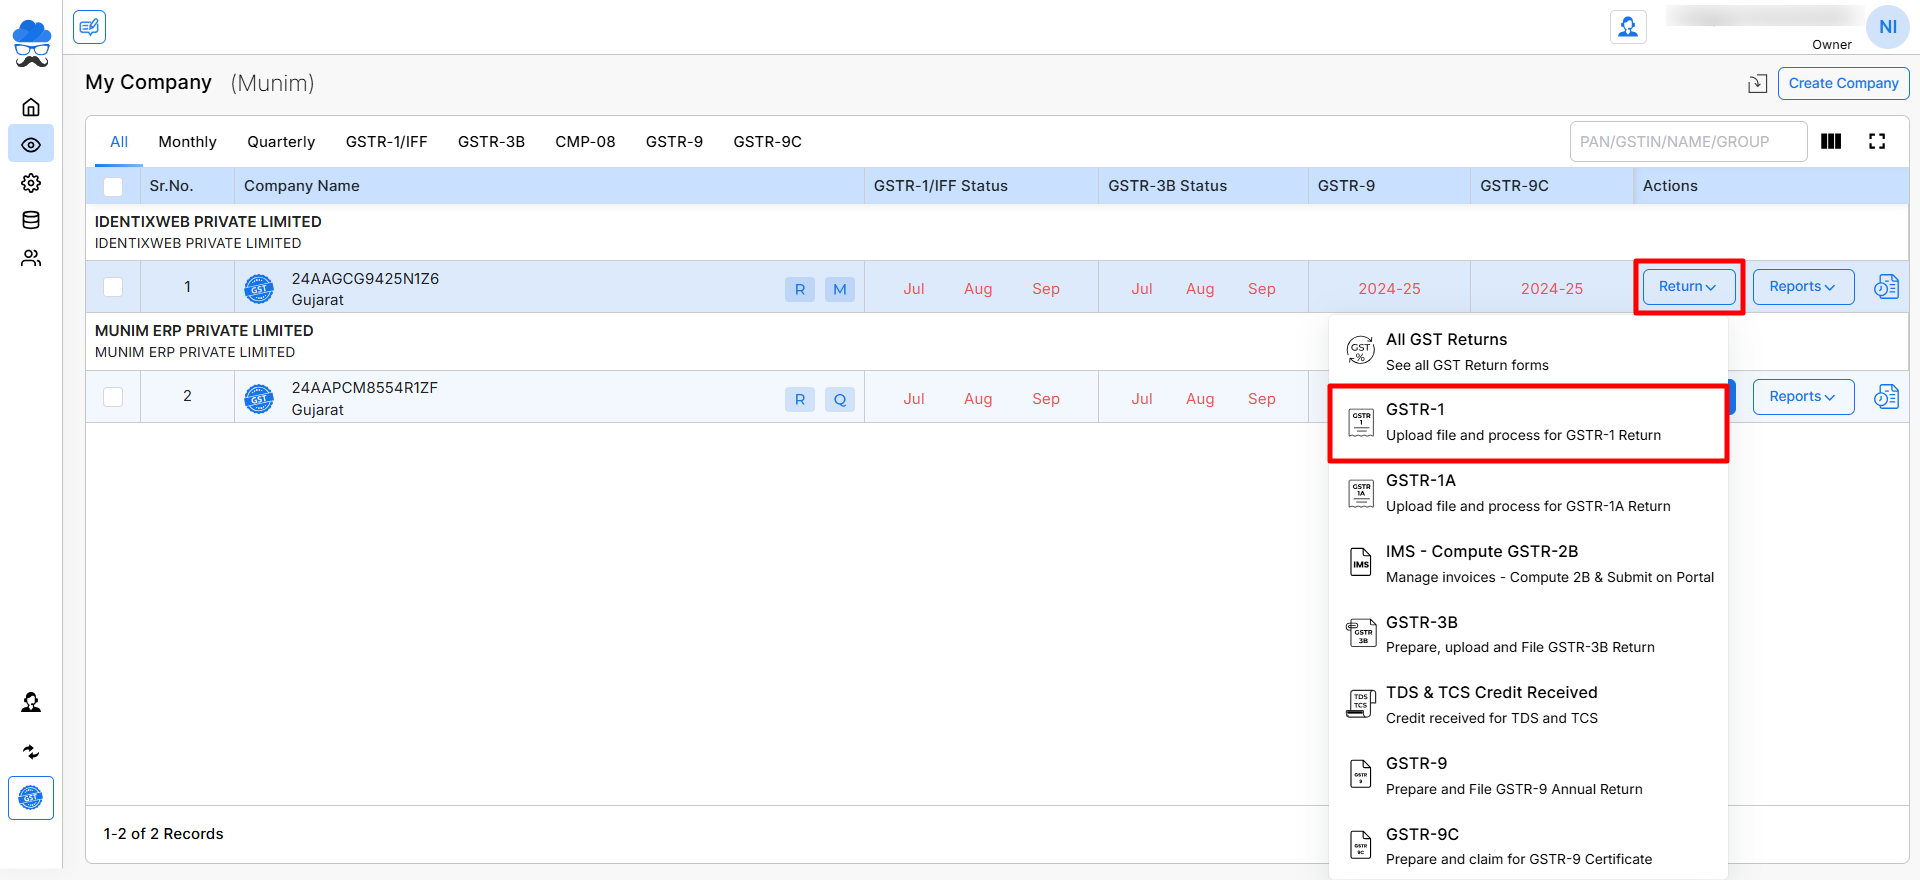Click the import icon beside Create Company
The height and width of the screenshot is (881, 1920).
point(1757,84)
